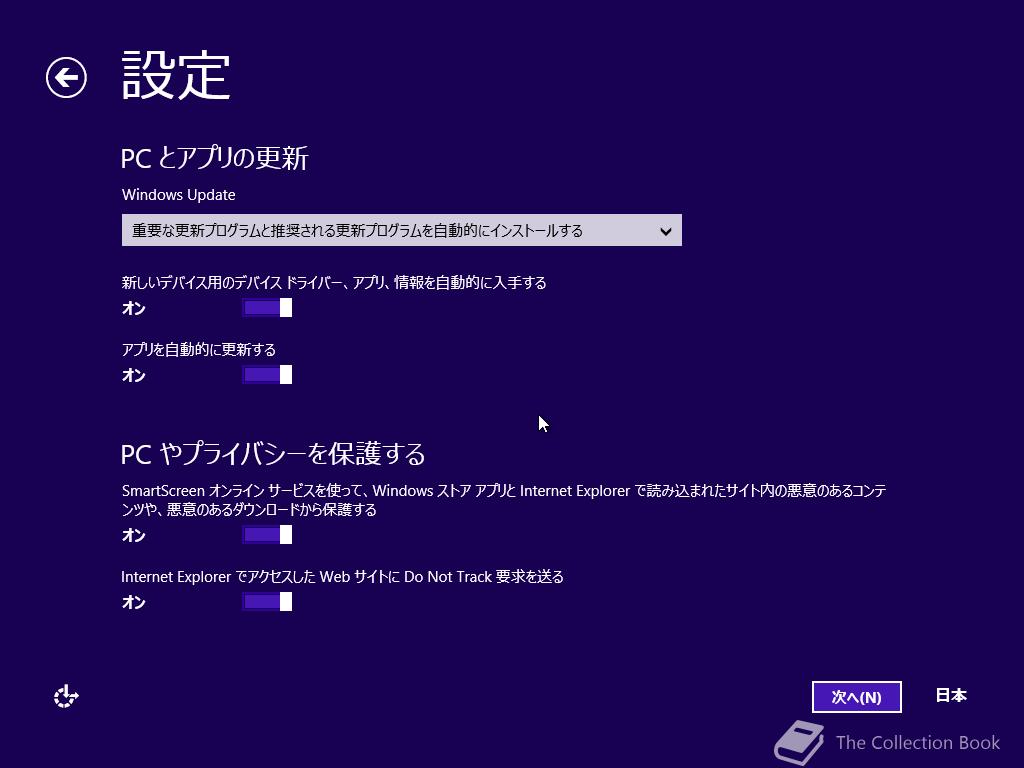The image size is (1024, 768).
Task: Open the Ease of Access icon
Action: tap(66, 696)
